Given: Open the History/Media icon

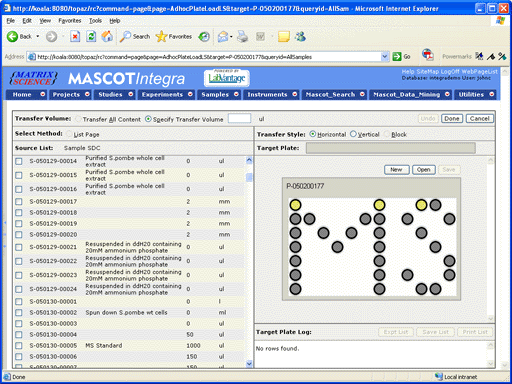Looking at the screenshot, I should coord(204,36).
